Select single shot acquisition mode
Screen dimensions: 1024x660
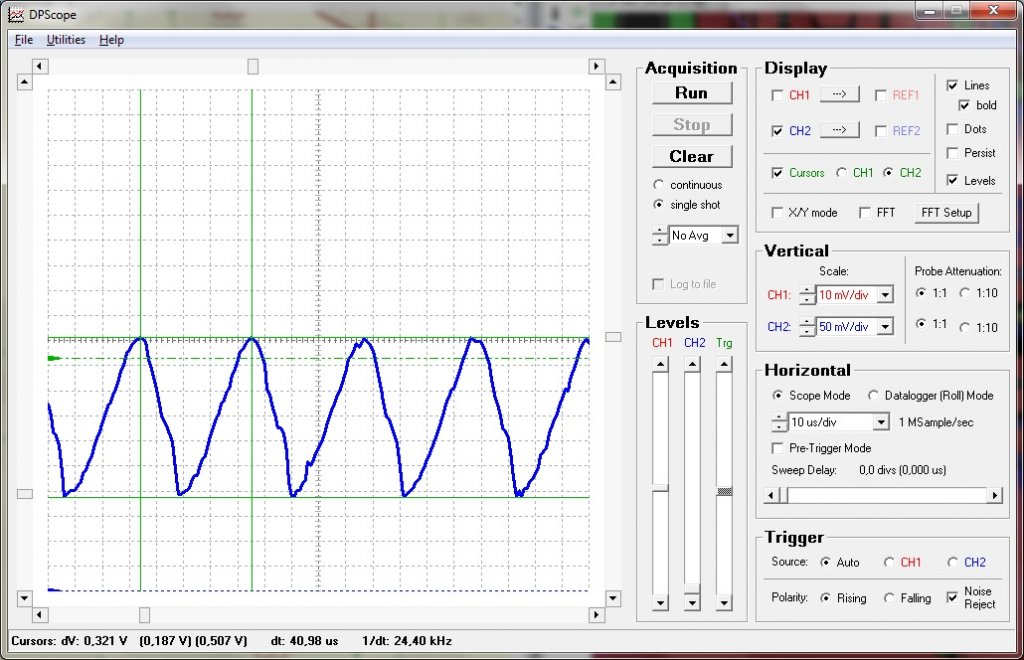coord(658,204)
